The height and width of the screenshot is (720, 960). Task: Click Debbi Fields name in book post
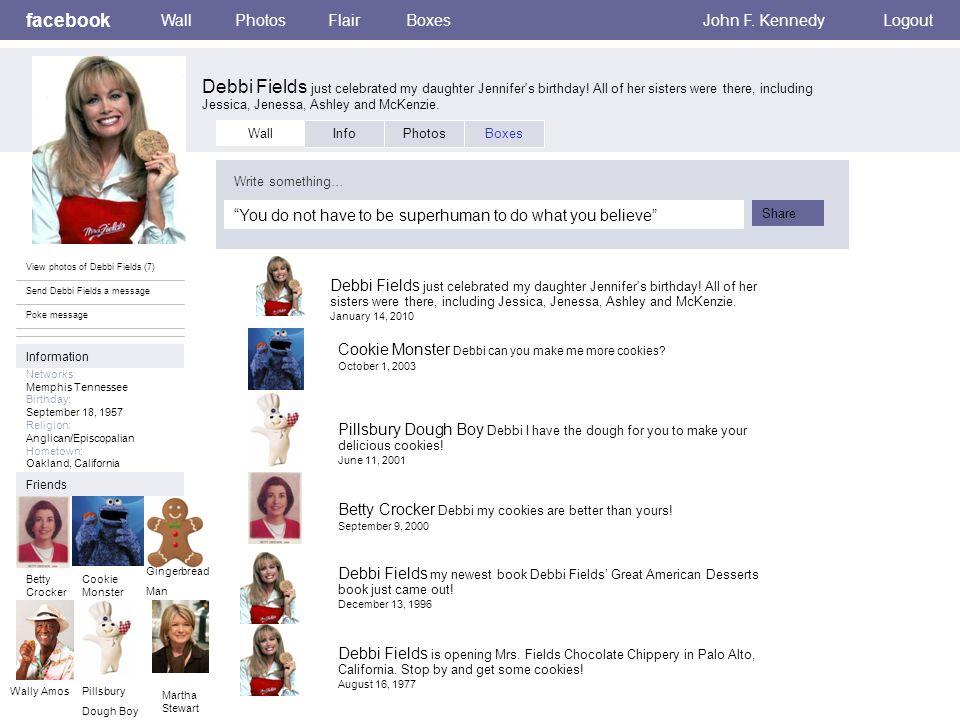coord(383,574)
